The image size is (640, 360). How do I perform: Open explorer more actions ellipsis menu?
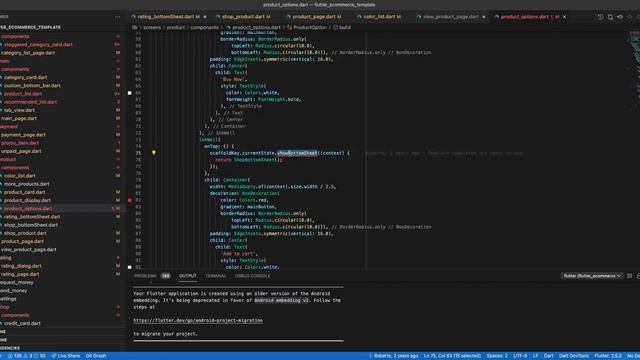118,17
